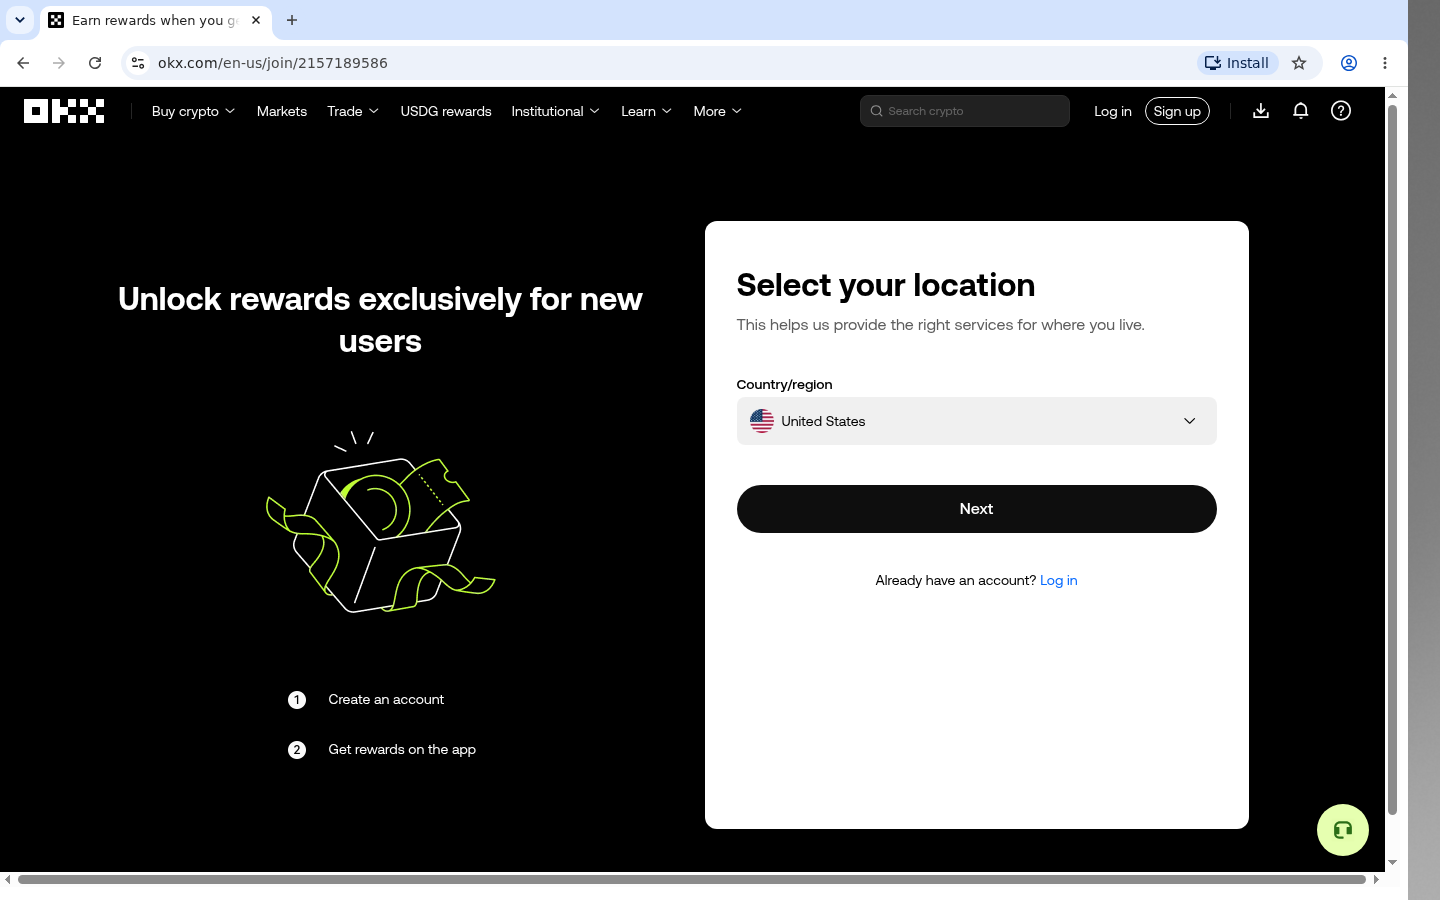Click the "Create an account" step text

(386, 700)
